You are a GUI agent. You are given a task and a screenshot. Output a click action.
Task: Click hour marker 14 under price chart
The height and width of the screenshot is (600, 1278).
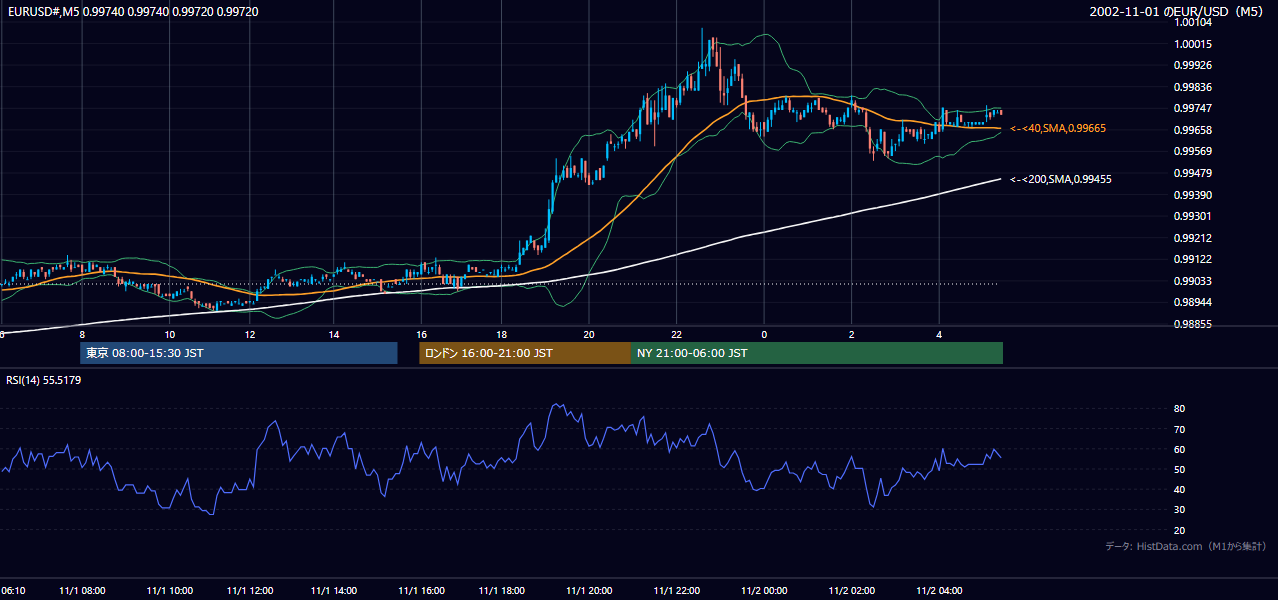click(334, 334)
